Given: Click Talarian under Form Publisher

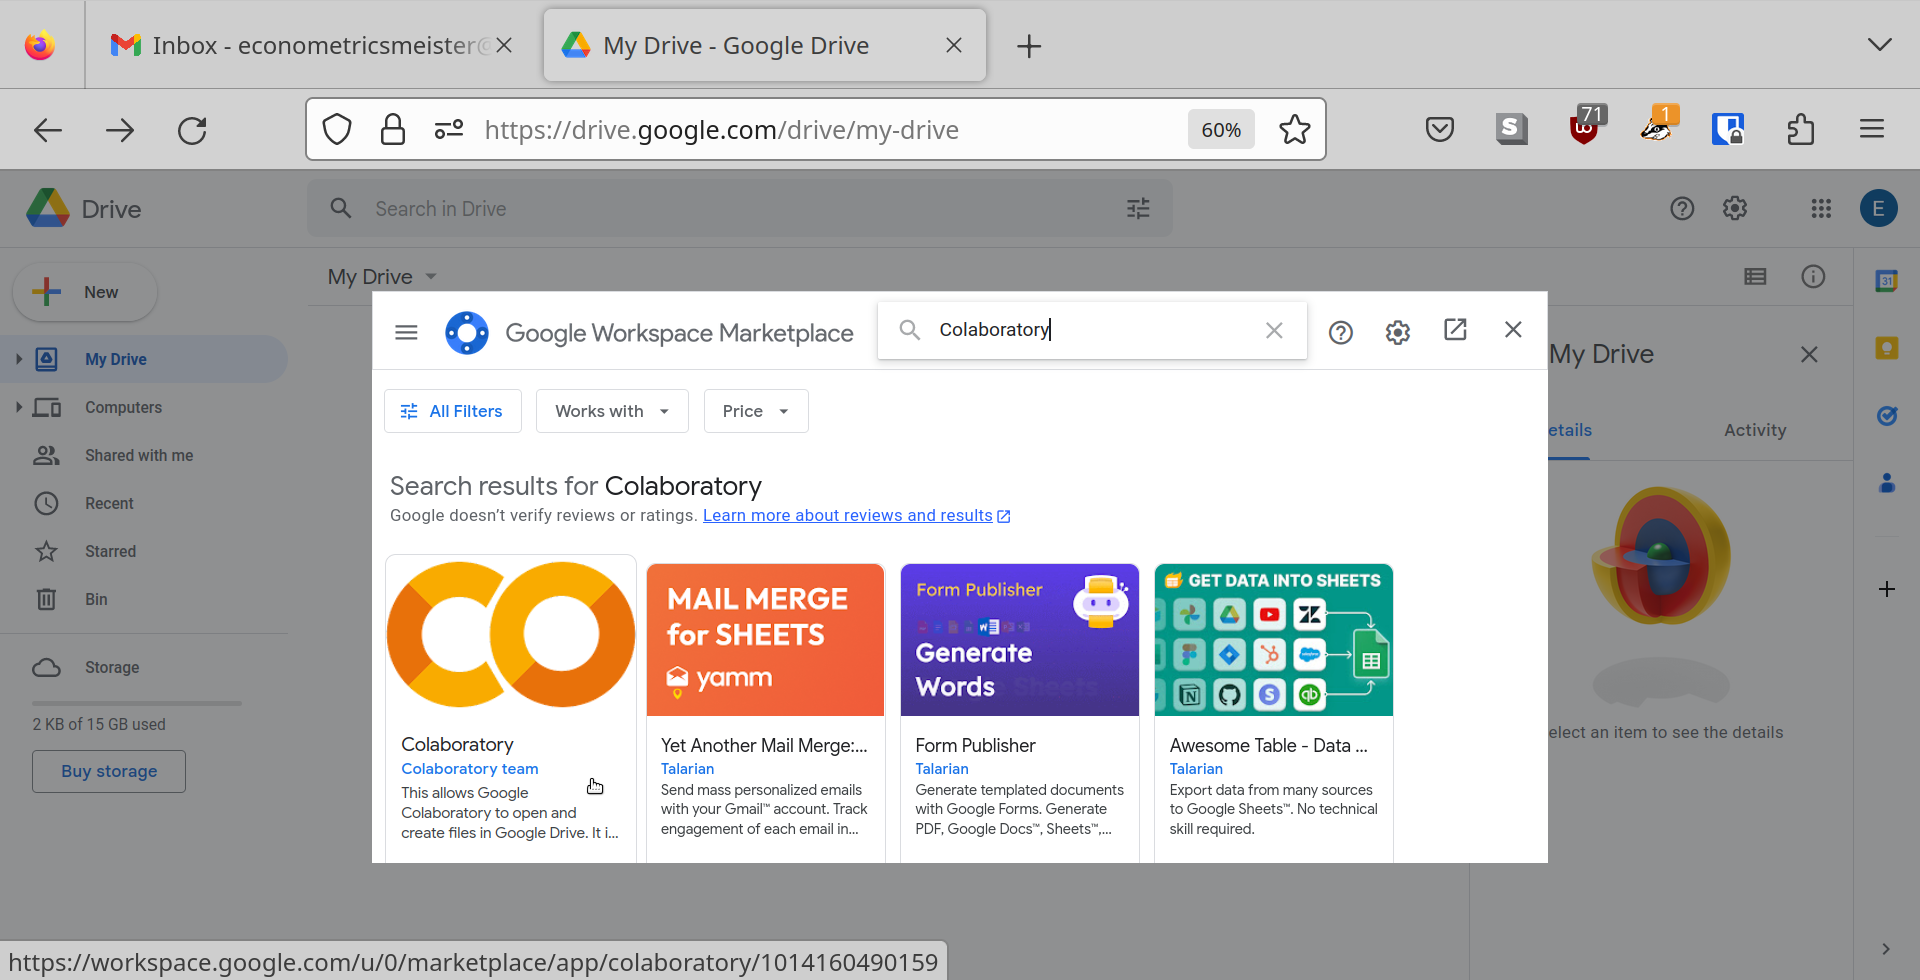Looking at the screenshot, I should [x=942, y=769].
